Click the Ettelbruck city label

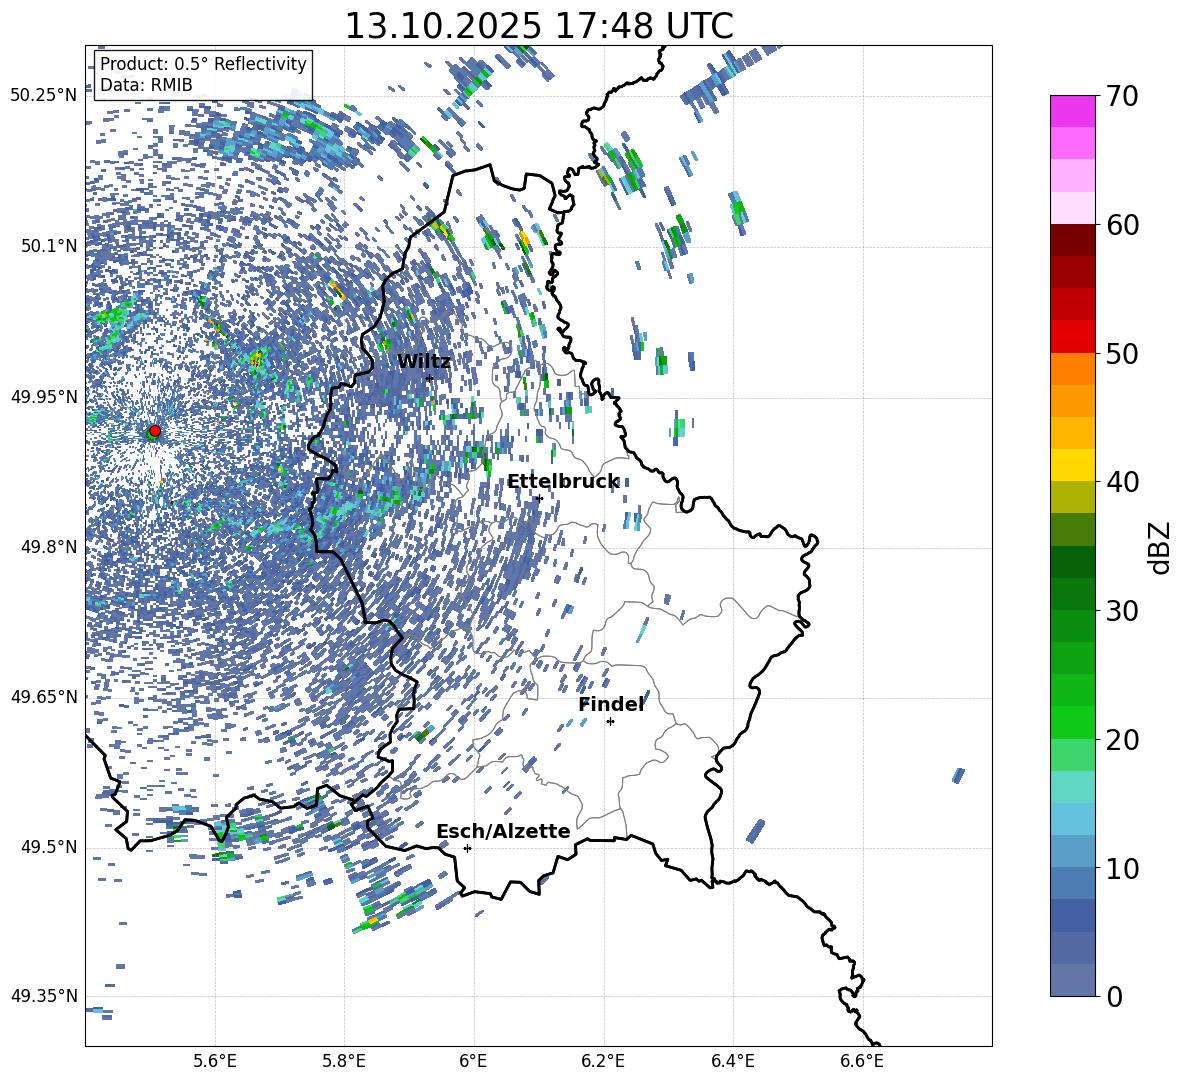coord(563,482)
